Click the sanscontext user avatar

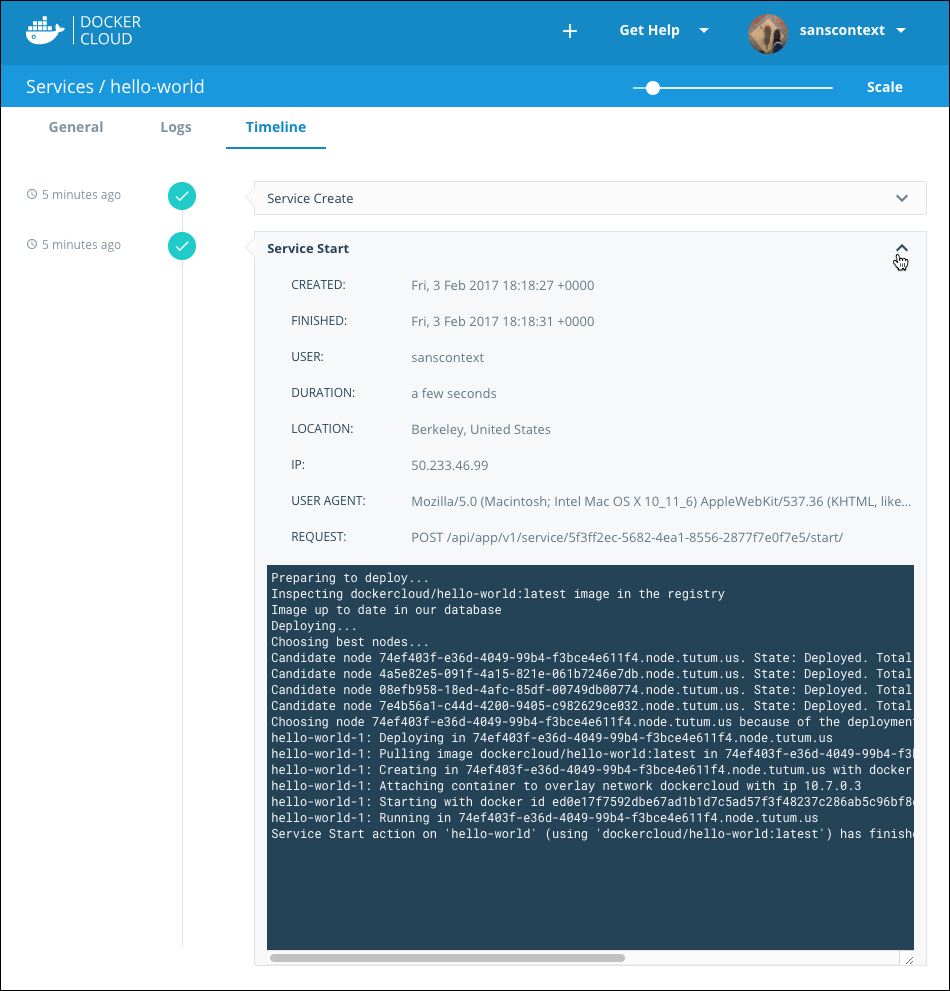(768, 31)
